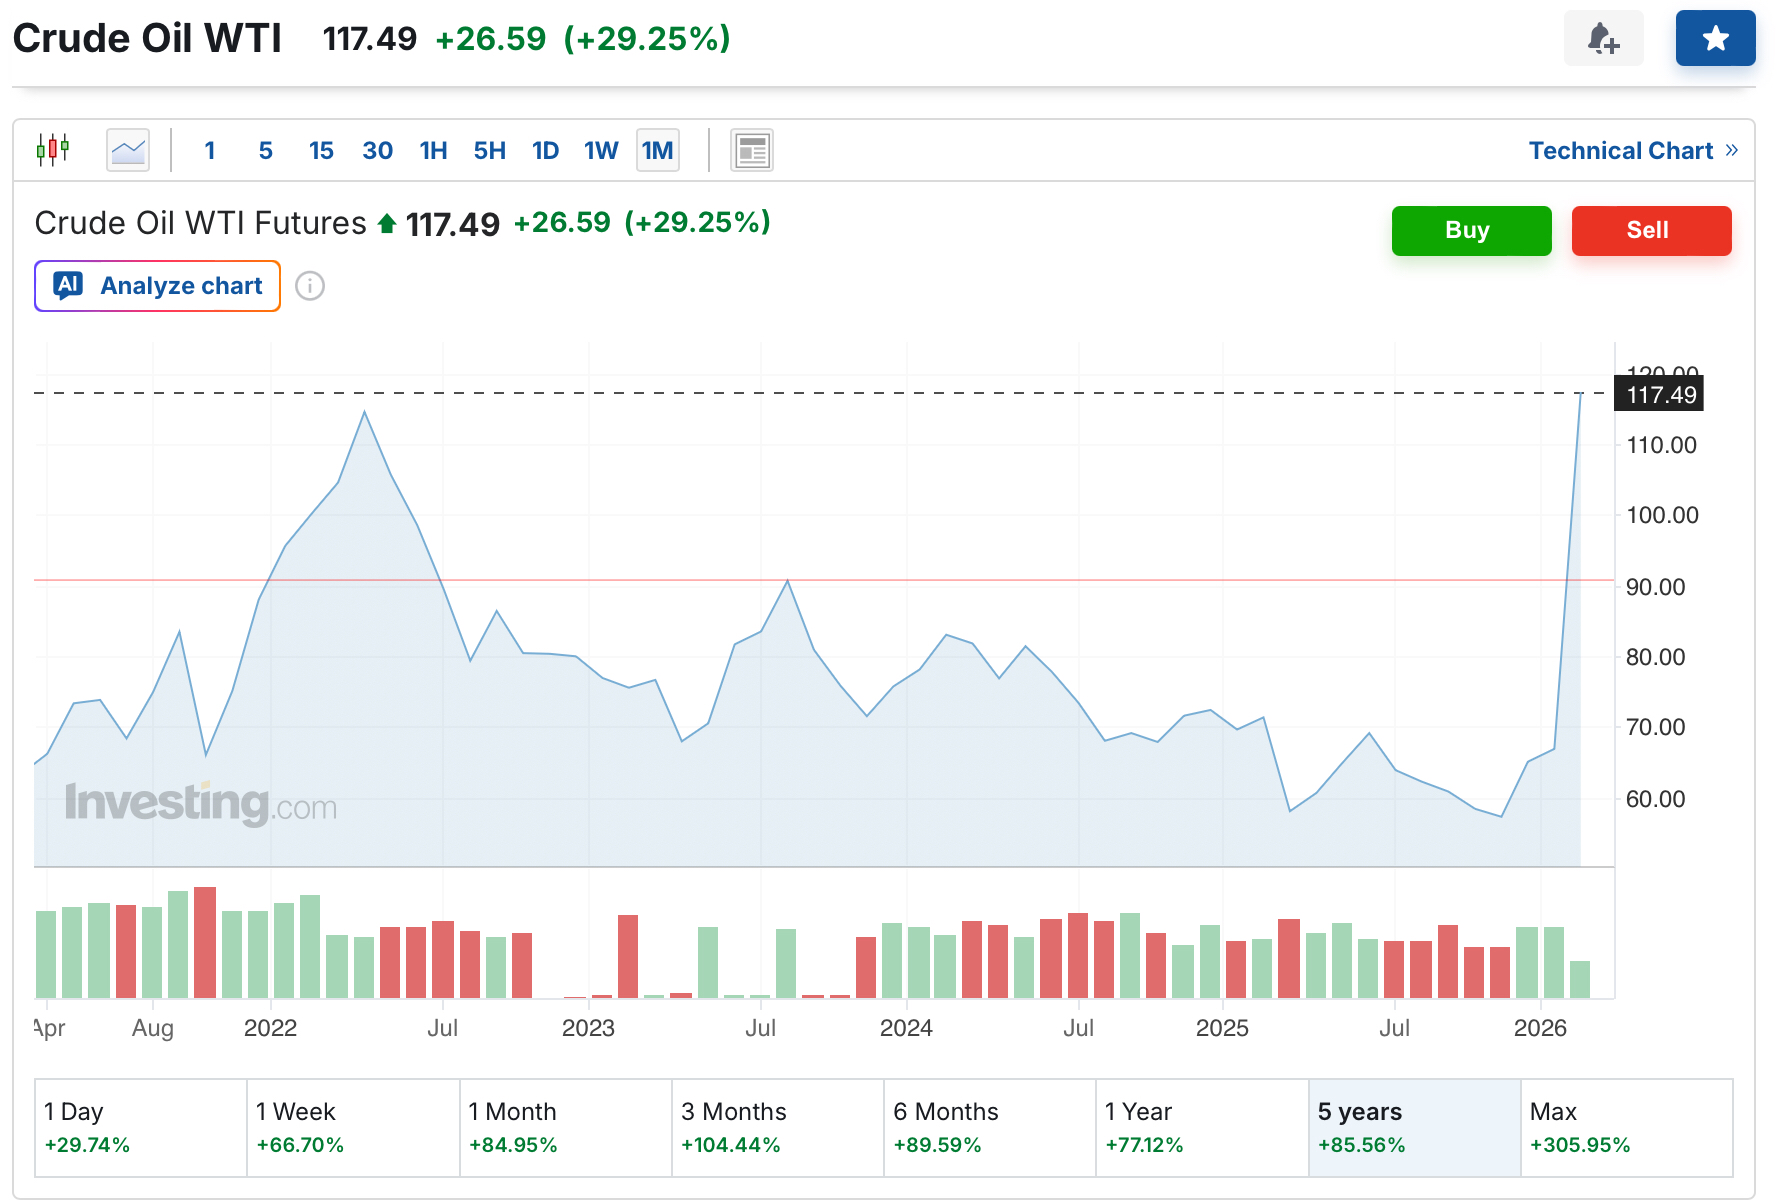Click the AI Analyze chart button

(158, 286)
